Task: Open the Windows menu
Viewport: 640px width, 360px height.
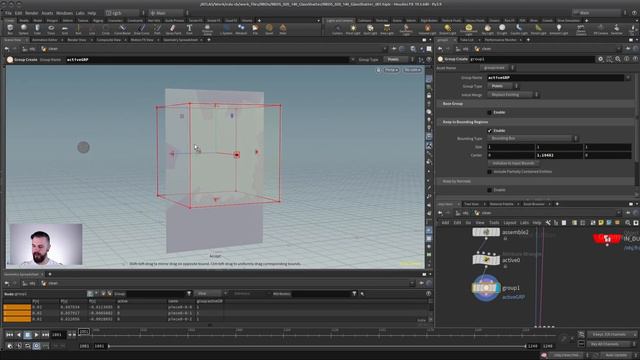Action: pyautogui.click(x=64, y=13)
